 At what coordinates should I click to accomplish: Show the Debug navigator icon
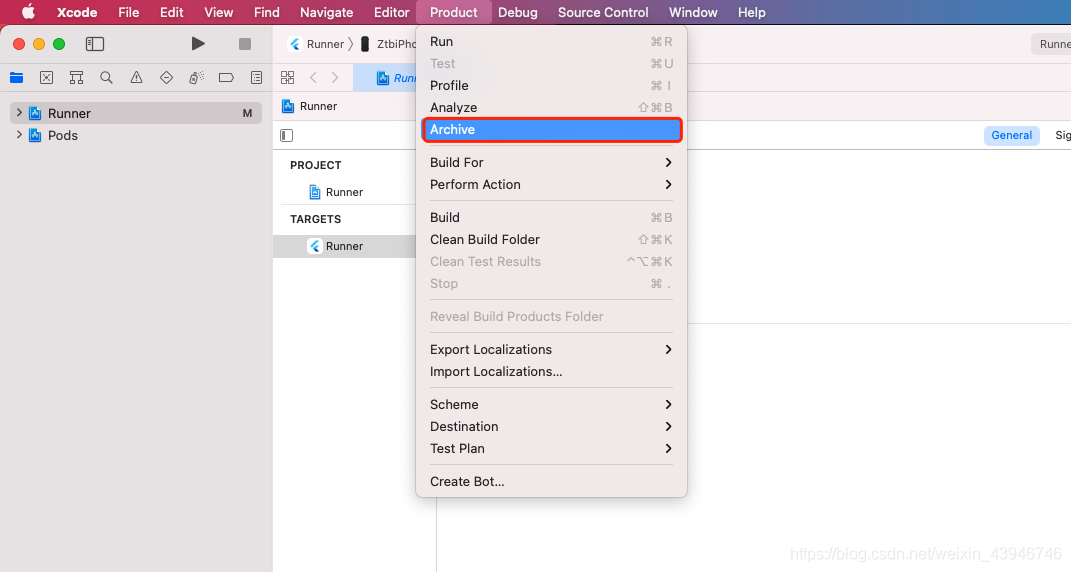point(197,78)
